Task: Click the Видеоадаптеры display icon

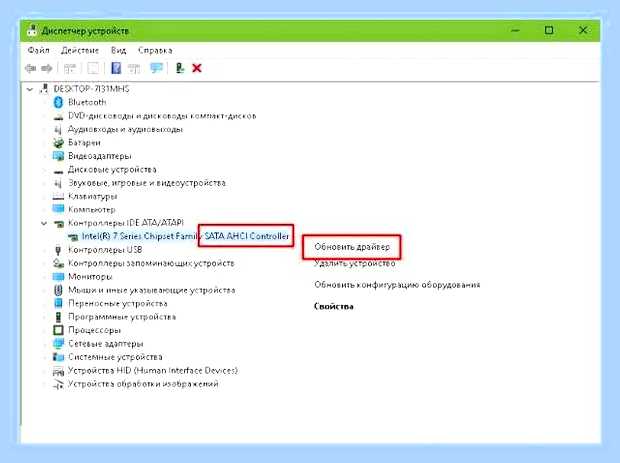Action: click(58, 156)
